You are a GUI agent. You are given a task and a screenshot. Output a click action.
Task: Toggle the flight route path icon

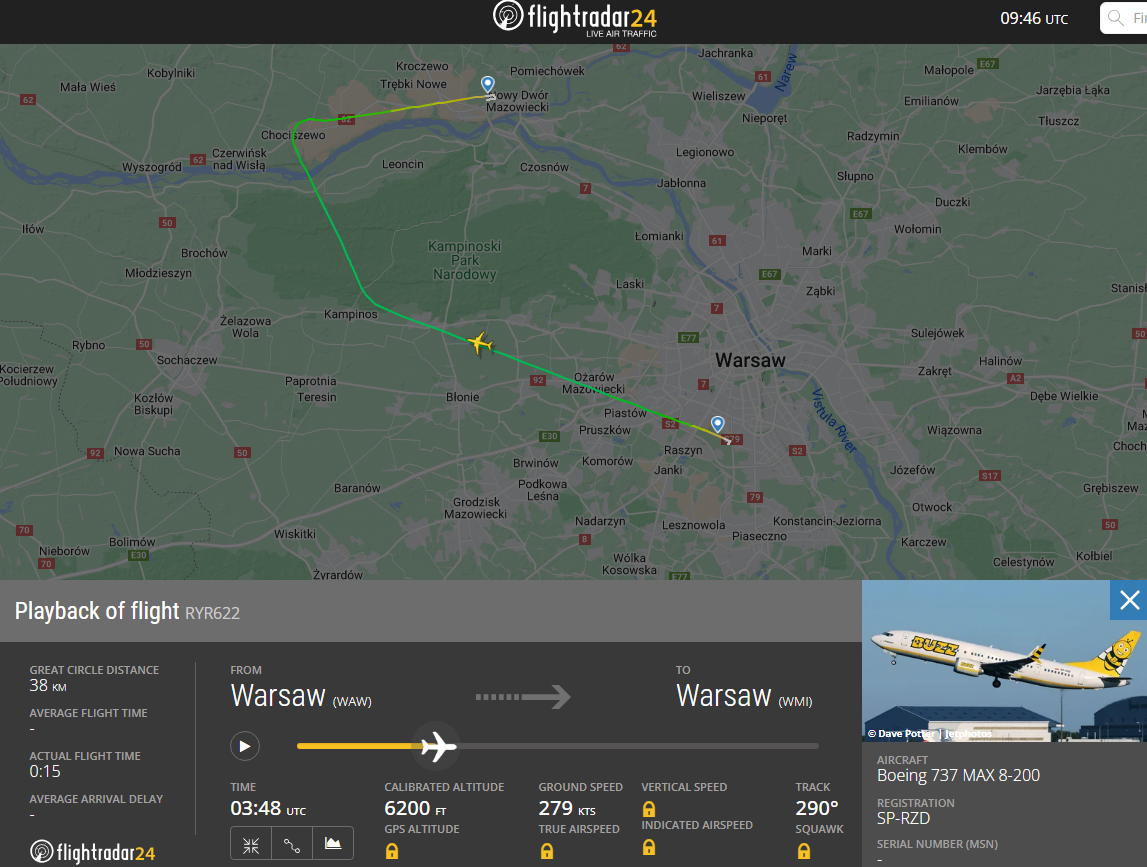(x=292, y=845)
